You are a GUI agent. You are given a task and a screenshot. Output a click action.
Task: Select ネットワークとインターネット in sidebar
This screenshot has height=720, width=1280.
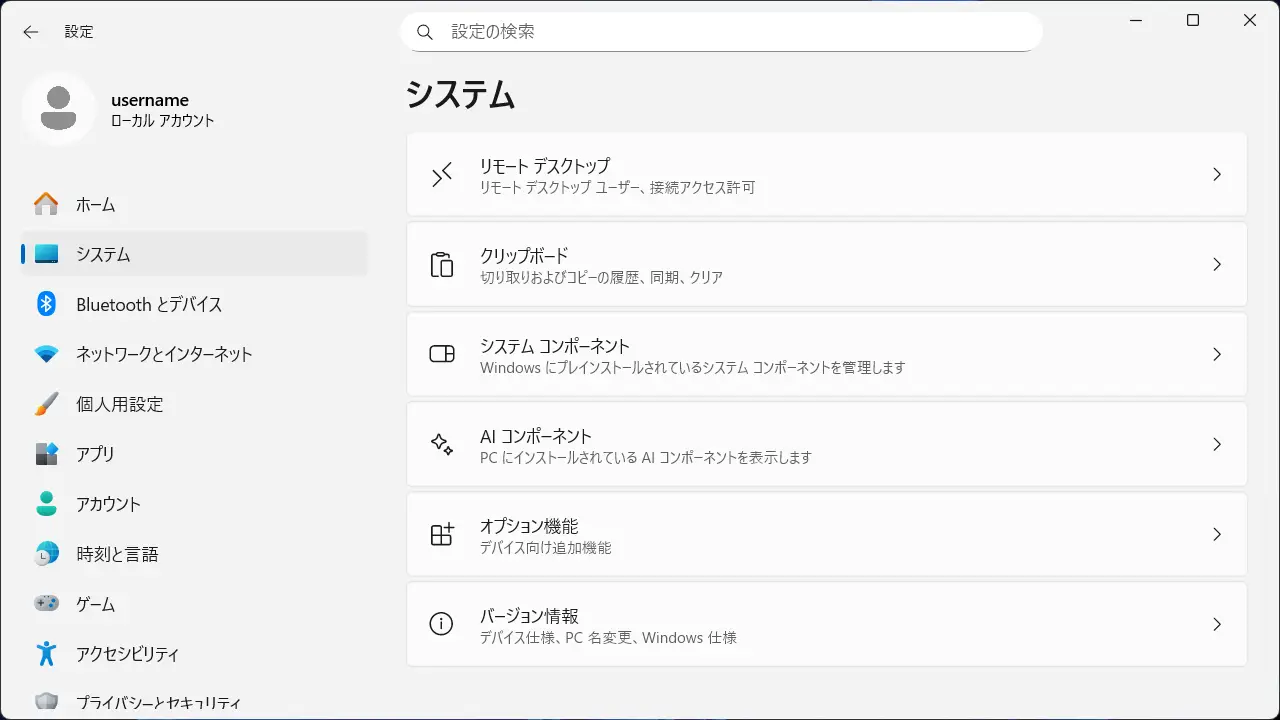point(164,354)
